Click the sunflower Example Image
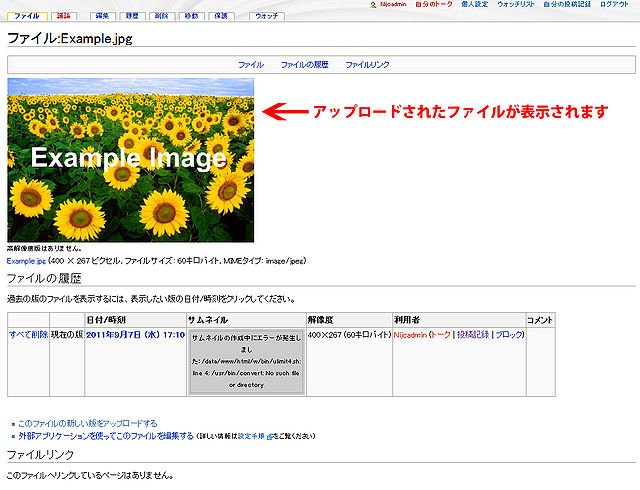The height and width of the screenshot is (490, 640). coord(130,160)
